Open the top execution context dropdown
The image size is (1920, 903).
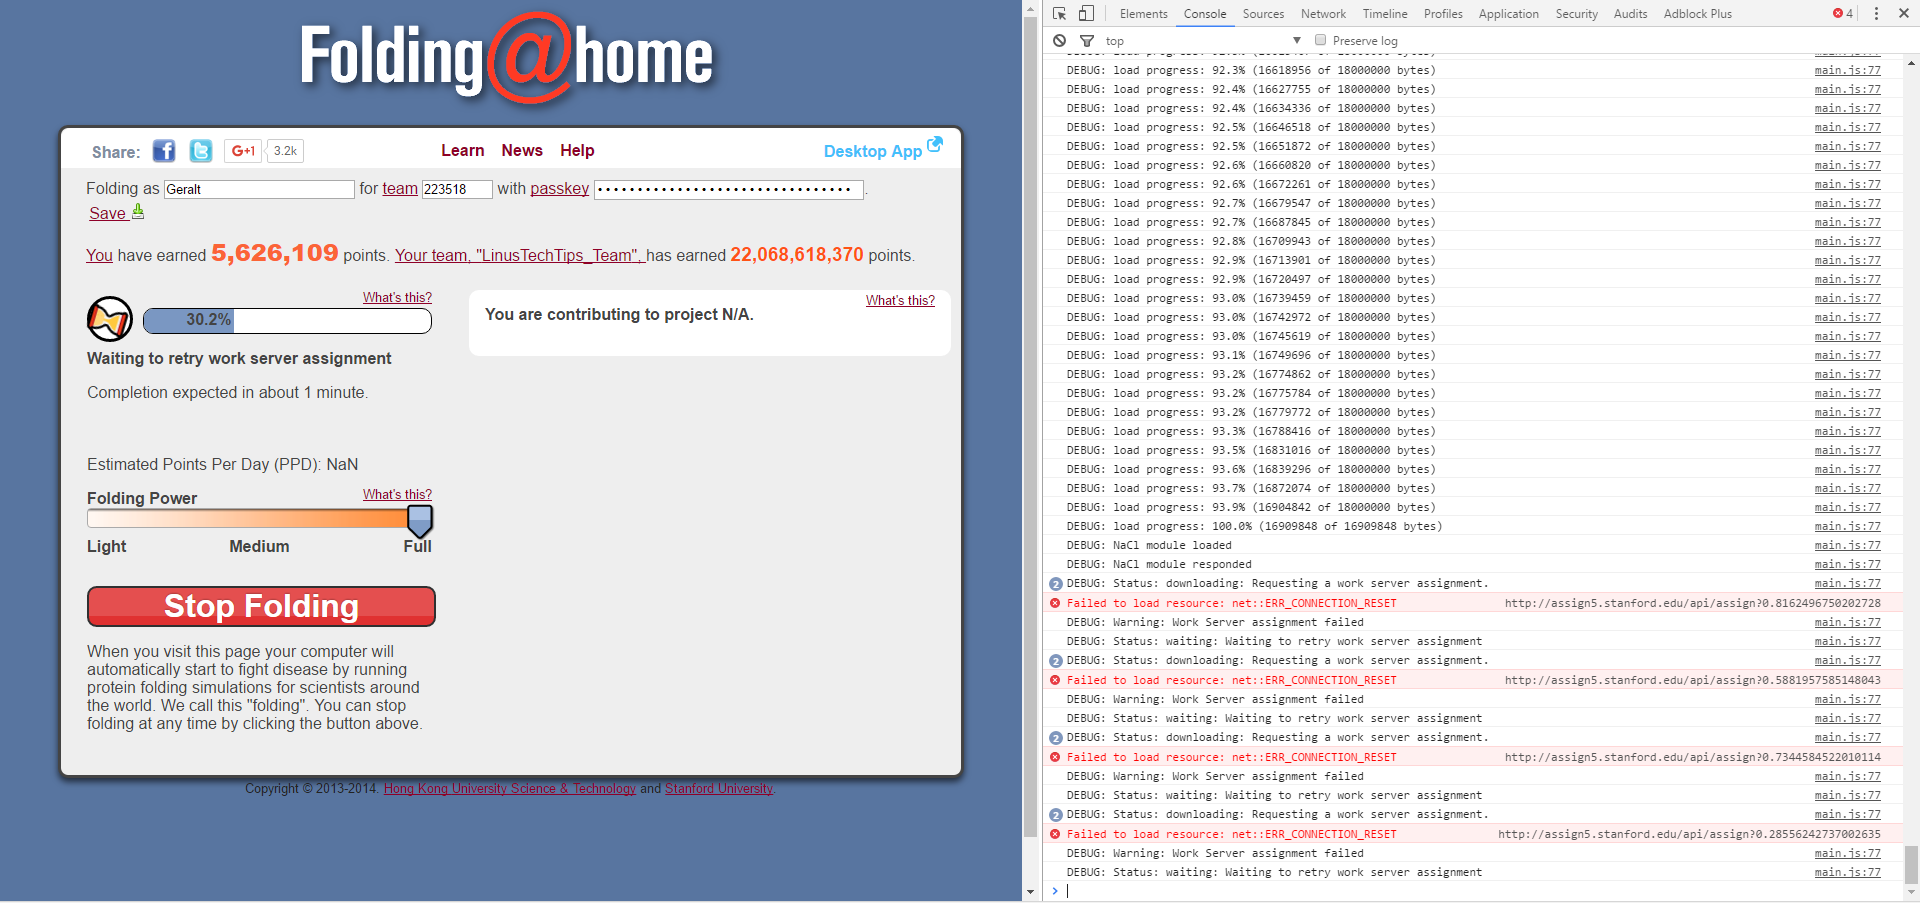click(x=1203, y=41)
